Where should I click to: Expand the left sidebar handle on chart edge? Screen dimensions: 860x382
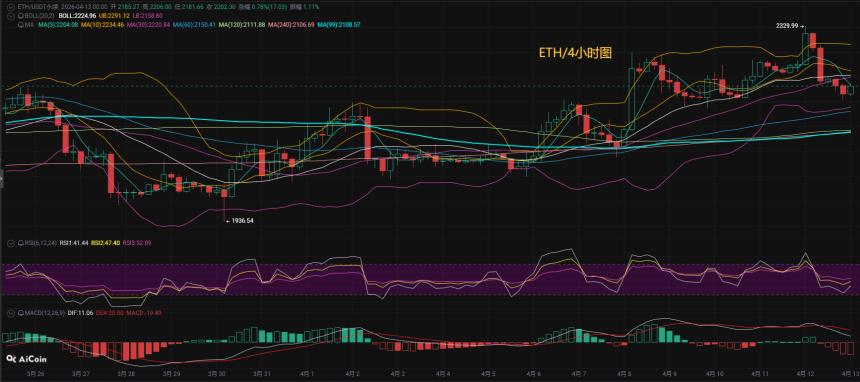point(2,179)
